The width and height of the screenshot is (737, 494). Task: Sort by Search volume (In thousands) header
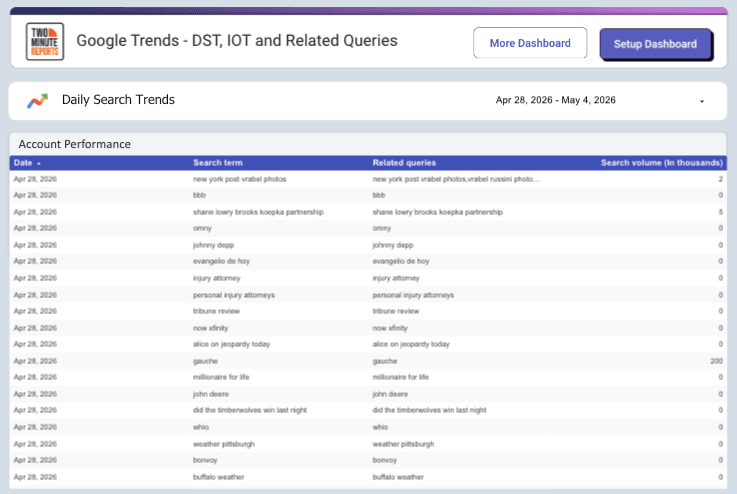[x=662, y=163]
